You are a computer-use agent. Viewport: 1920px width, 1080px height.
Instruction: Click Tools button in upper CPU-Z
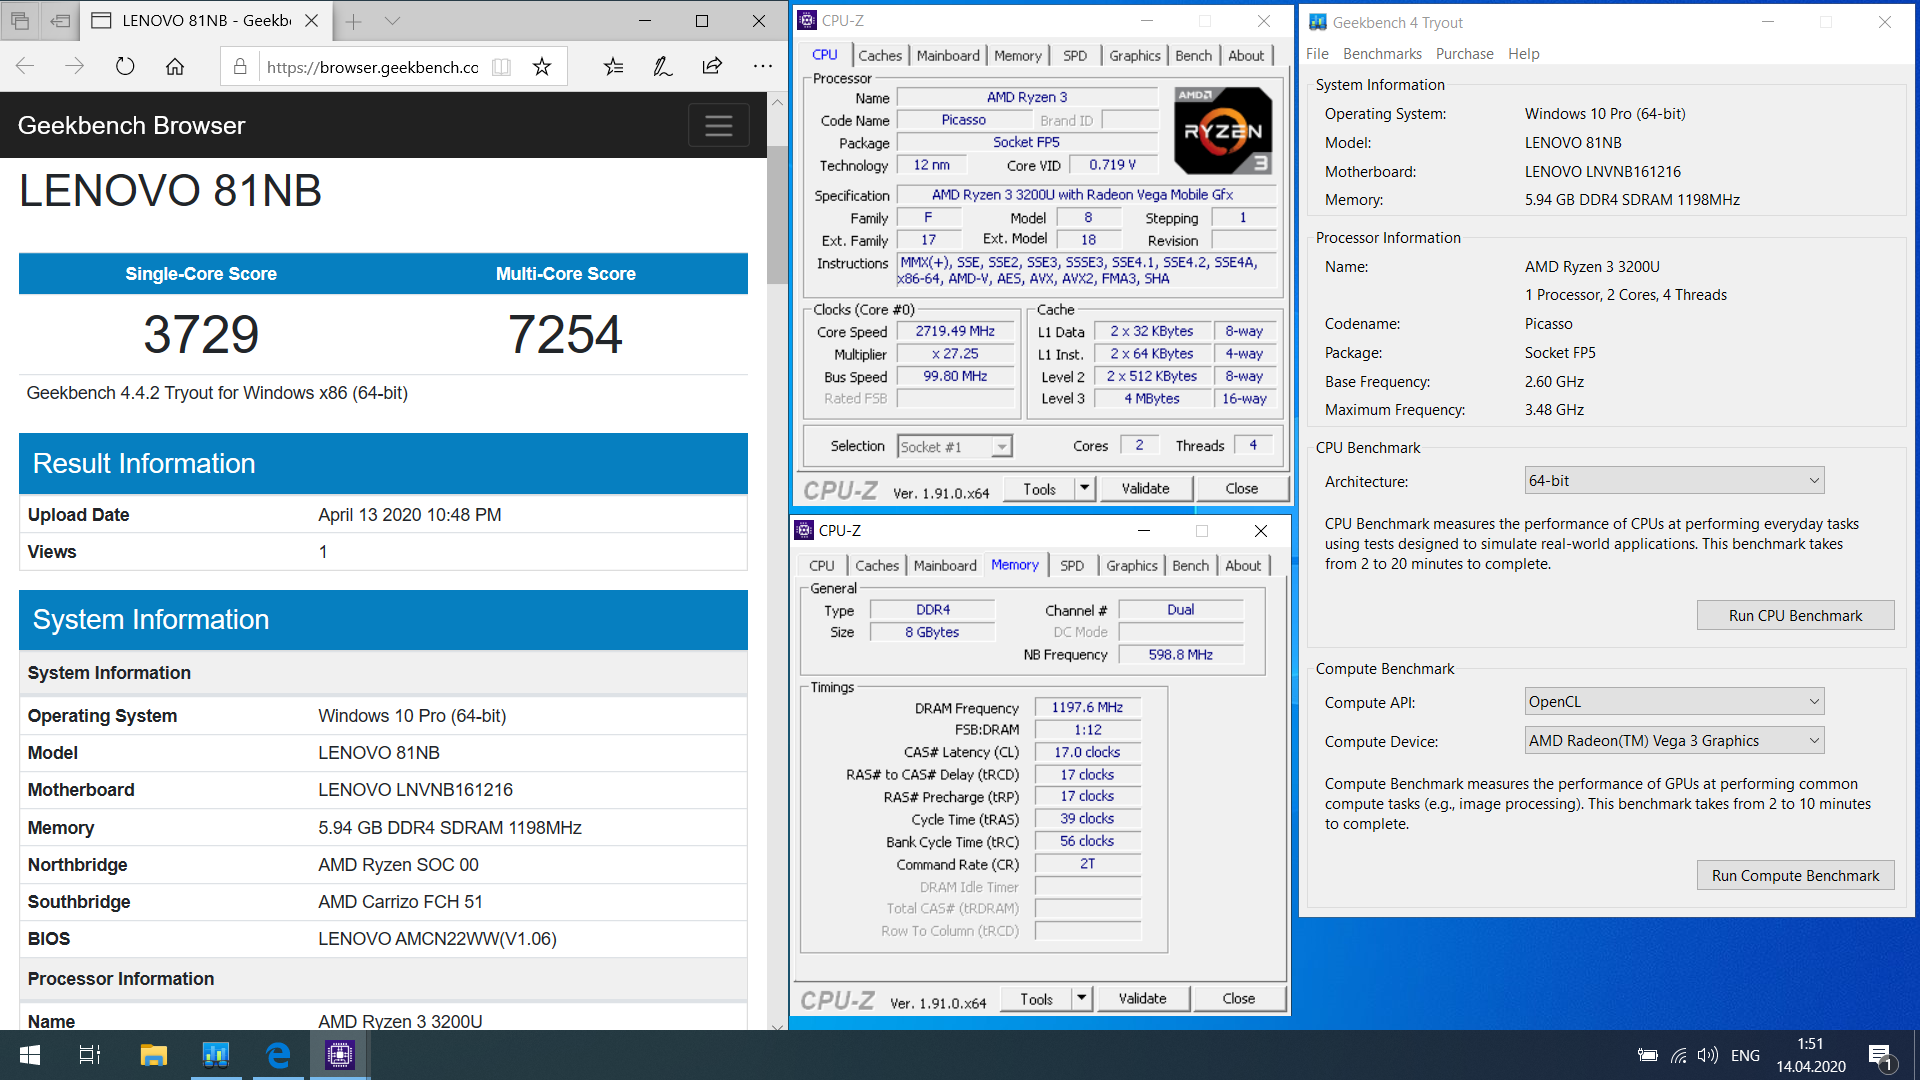click(1039, 488)
